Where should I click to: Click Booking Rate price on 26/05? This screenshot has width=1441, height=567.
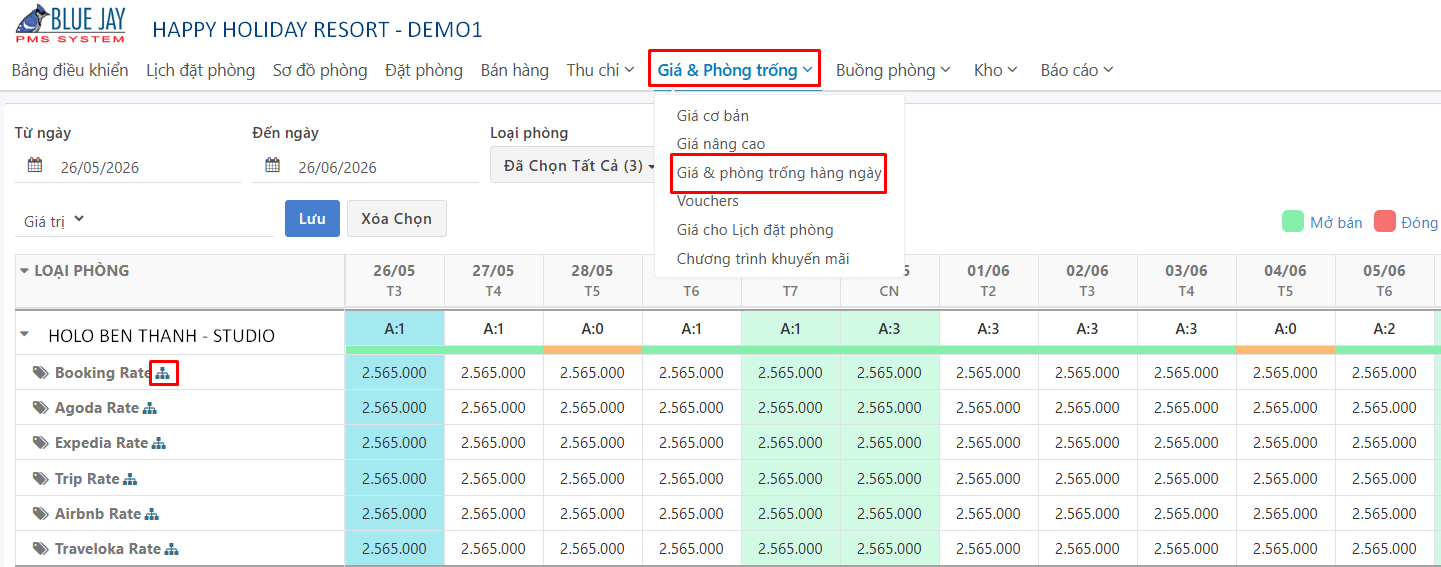(394, 373)
